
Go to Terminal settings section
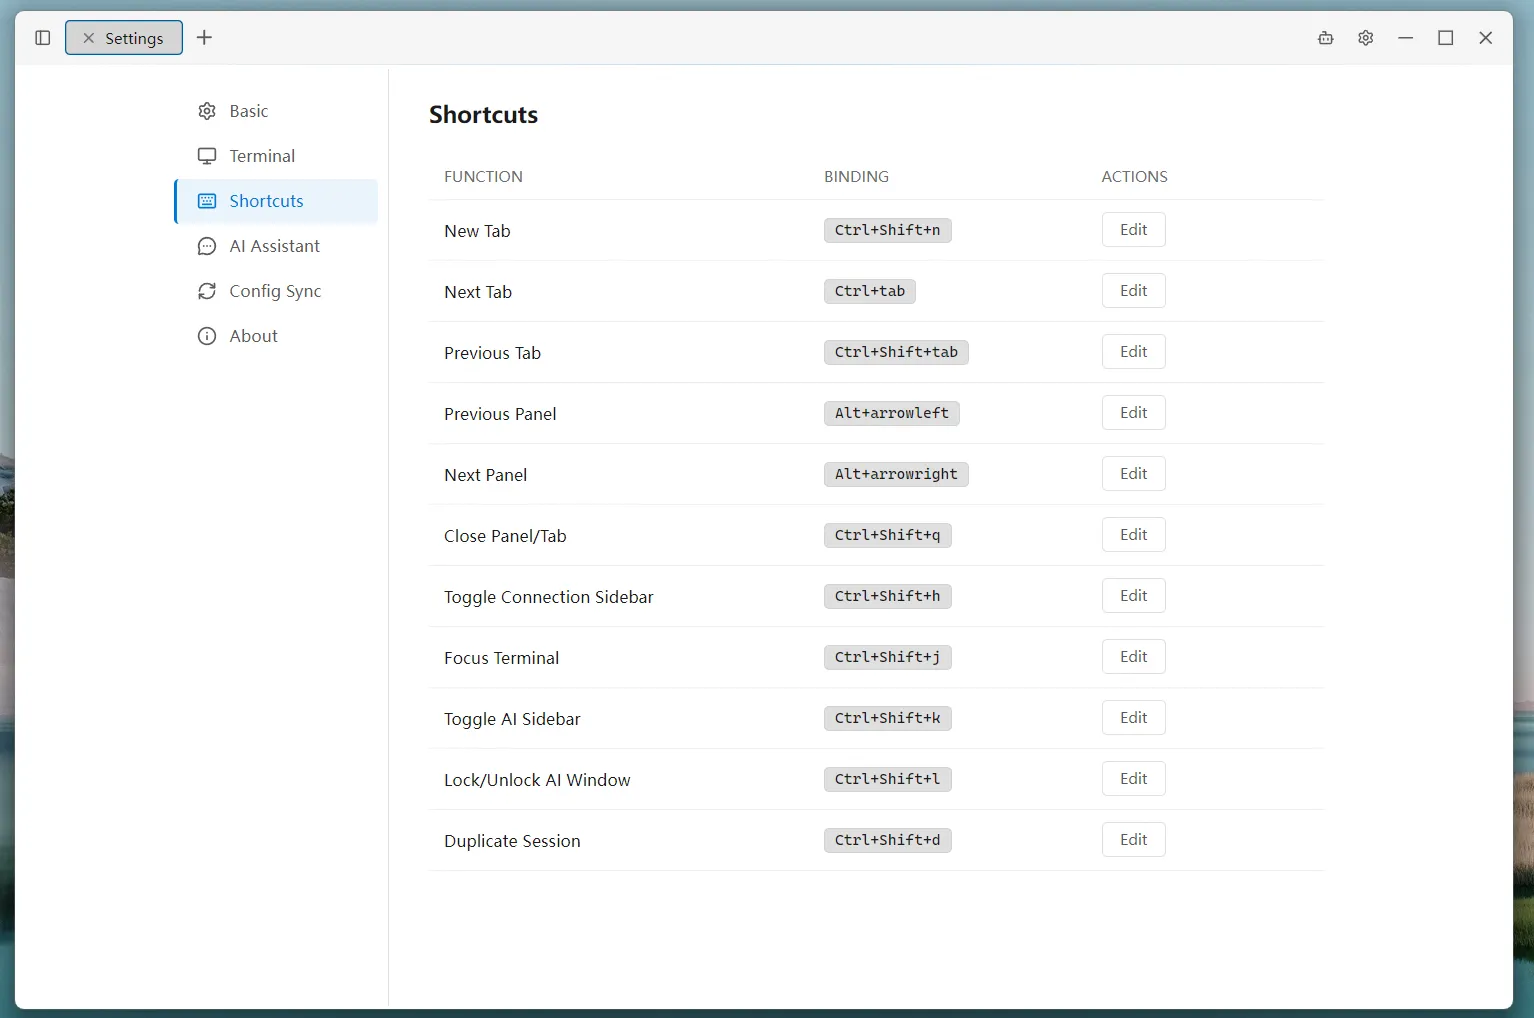[x=277, y=156]
